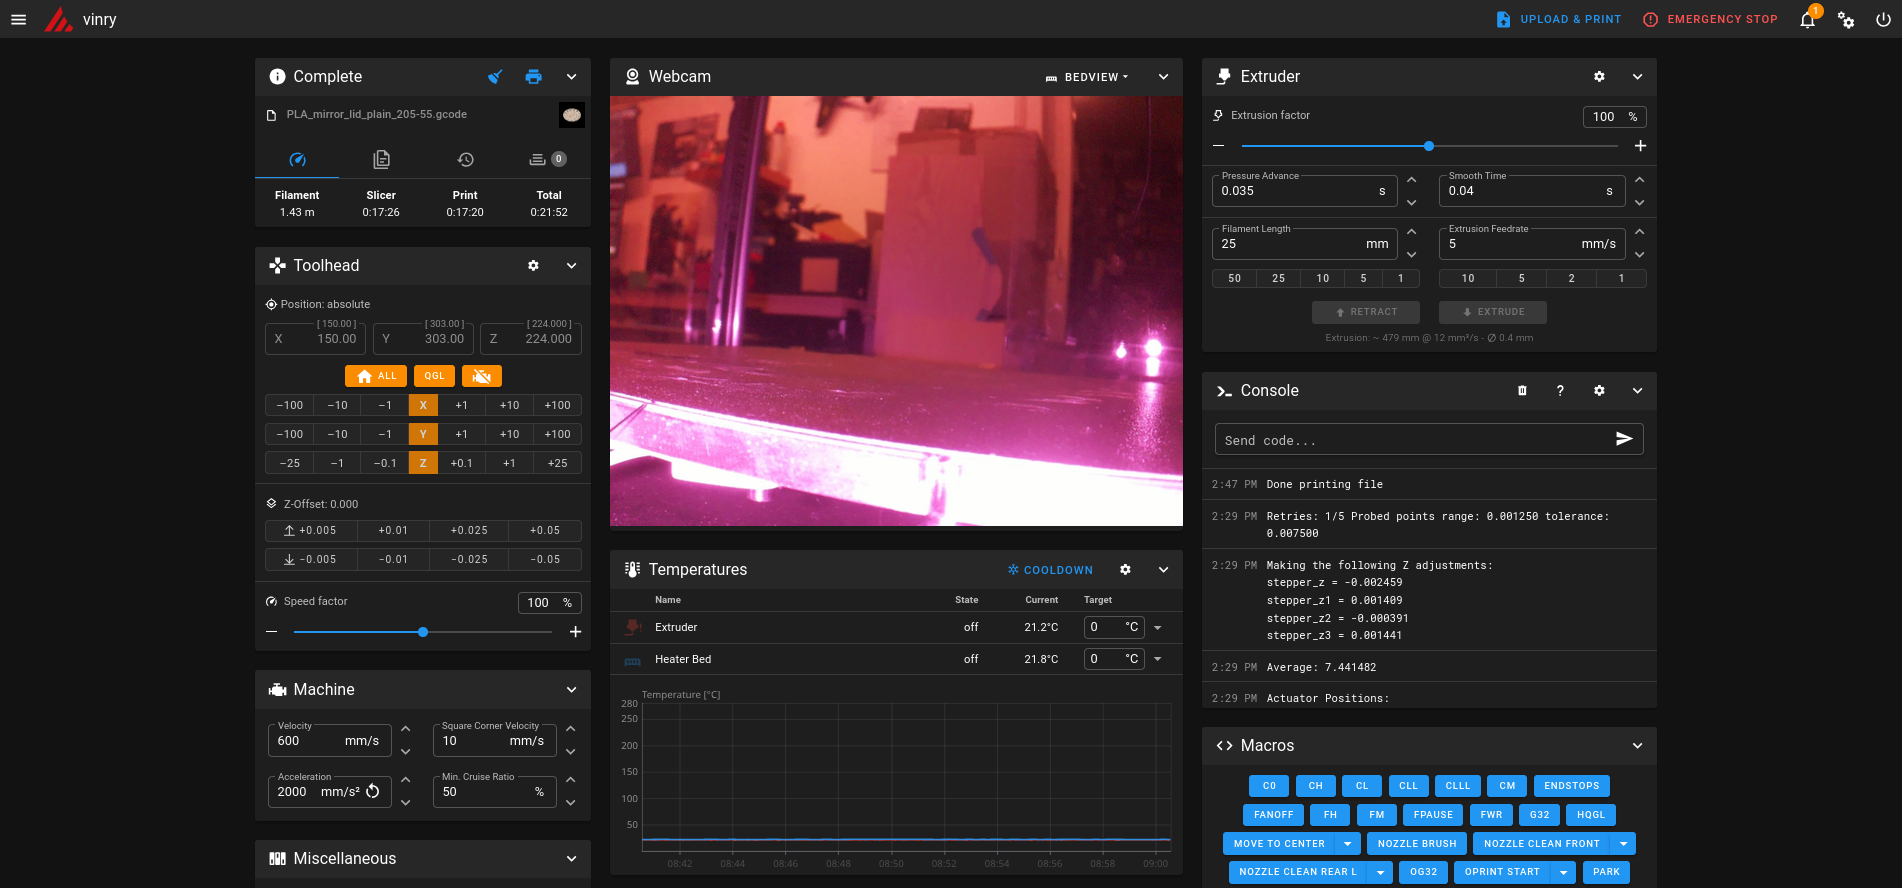Open Temperatures panel settings gear
1902x888 pixels.
click(x=1125, y=570)
